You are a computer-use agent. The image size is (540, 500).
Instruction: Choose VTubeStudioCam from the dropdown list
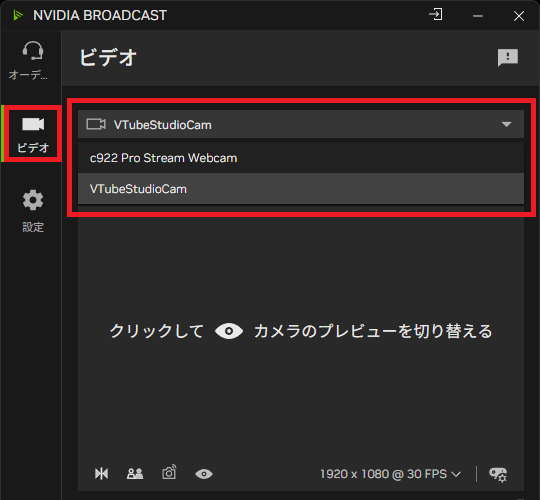(301, 189)
